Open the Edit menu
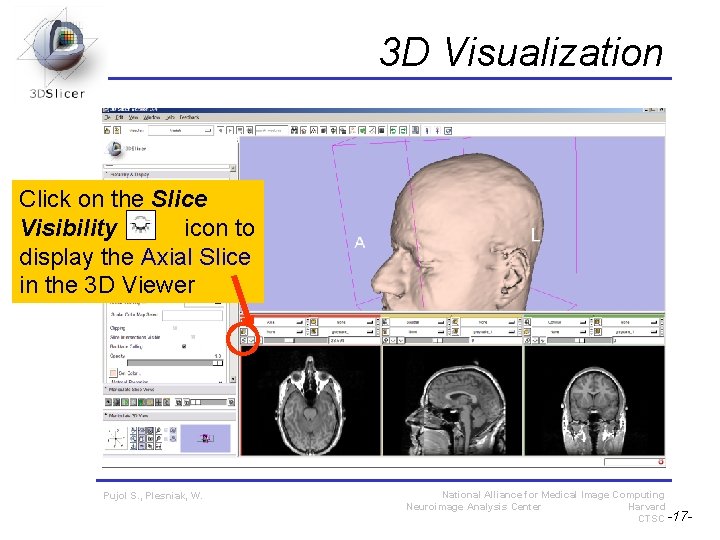Screen dimensions: 720x540 click(119, 117)
